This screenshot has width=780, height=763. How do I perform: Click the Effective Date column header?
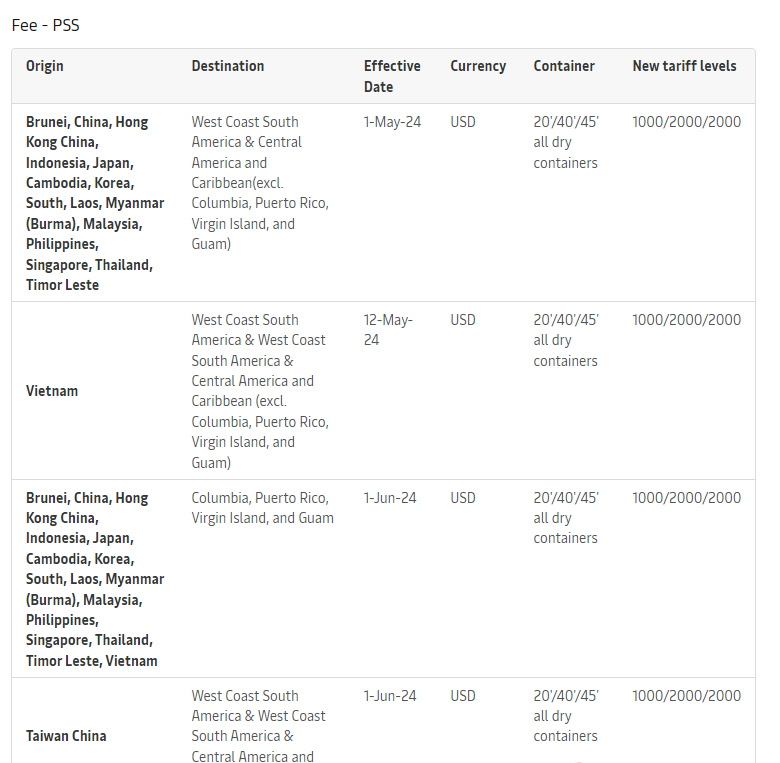(392, 76)
